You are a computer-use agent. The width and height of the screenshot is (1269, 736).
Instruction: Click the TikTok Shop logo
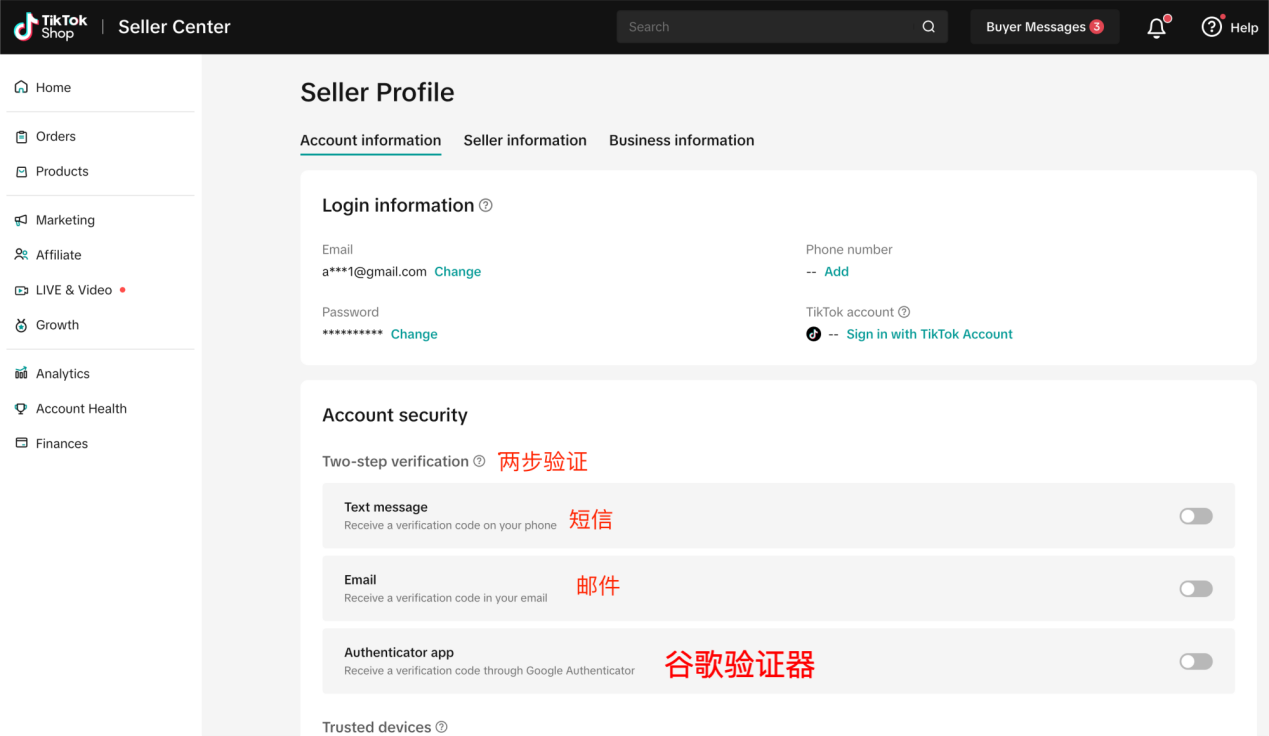[x=51, y=27]
